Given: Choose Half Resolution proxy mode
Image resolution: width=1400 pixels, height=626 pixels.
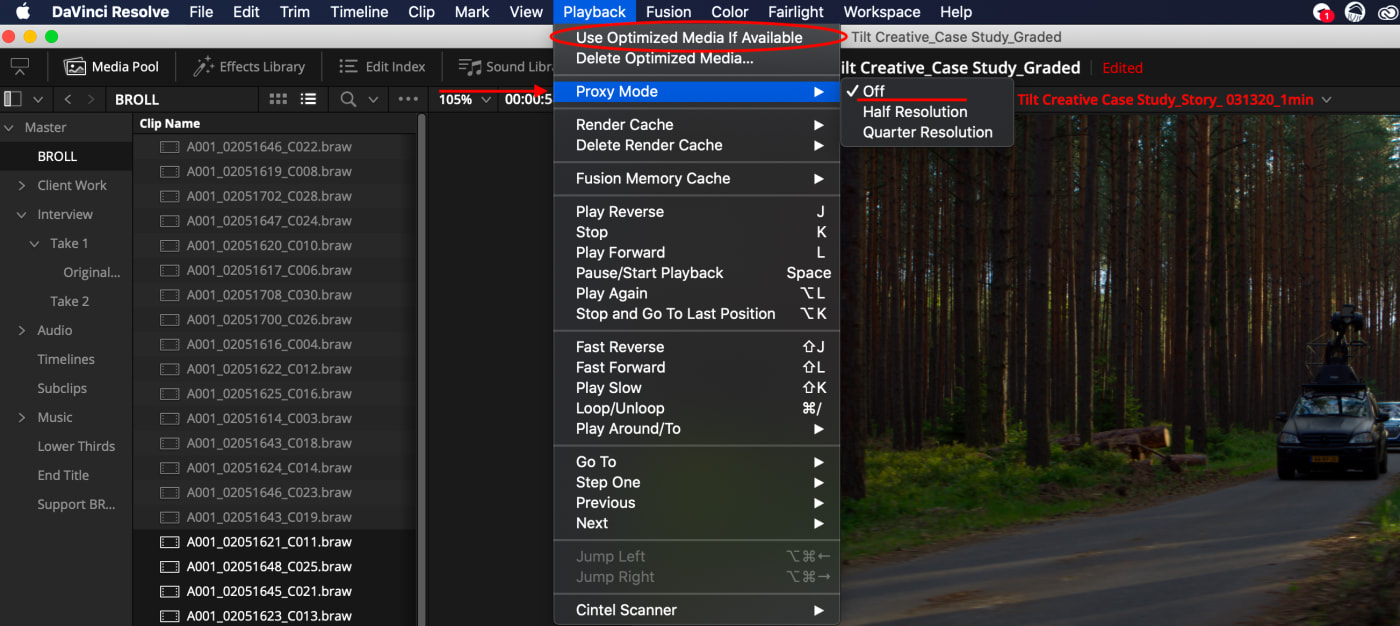Looking at the screenshot, I should click(x=927, y=112).
